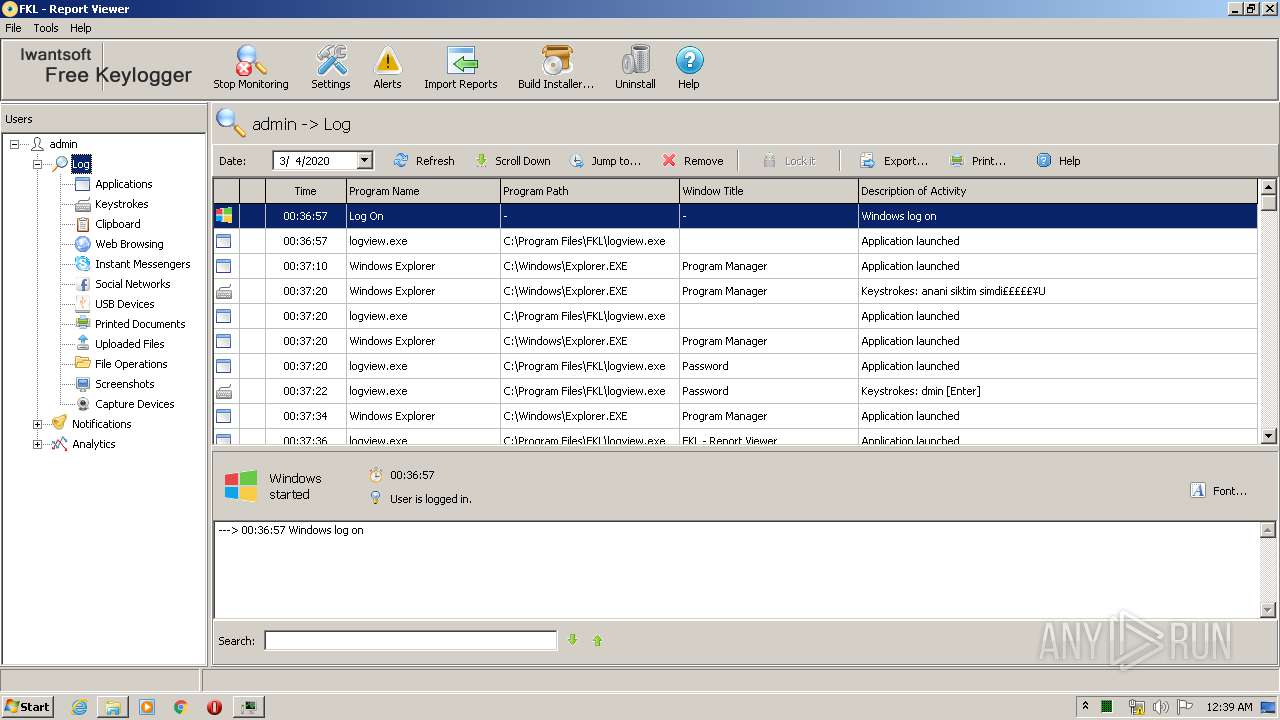Screen dimensions: 1280x720
Task: Open the file explorer taskbar icon
Action: tap(113, 706)
